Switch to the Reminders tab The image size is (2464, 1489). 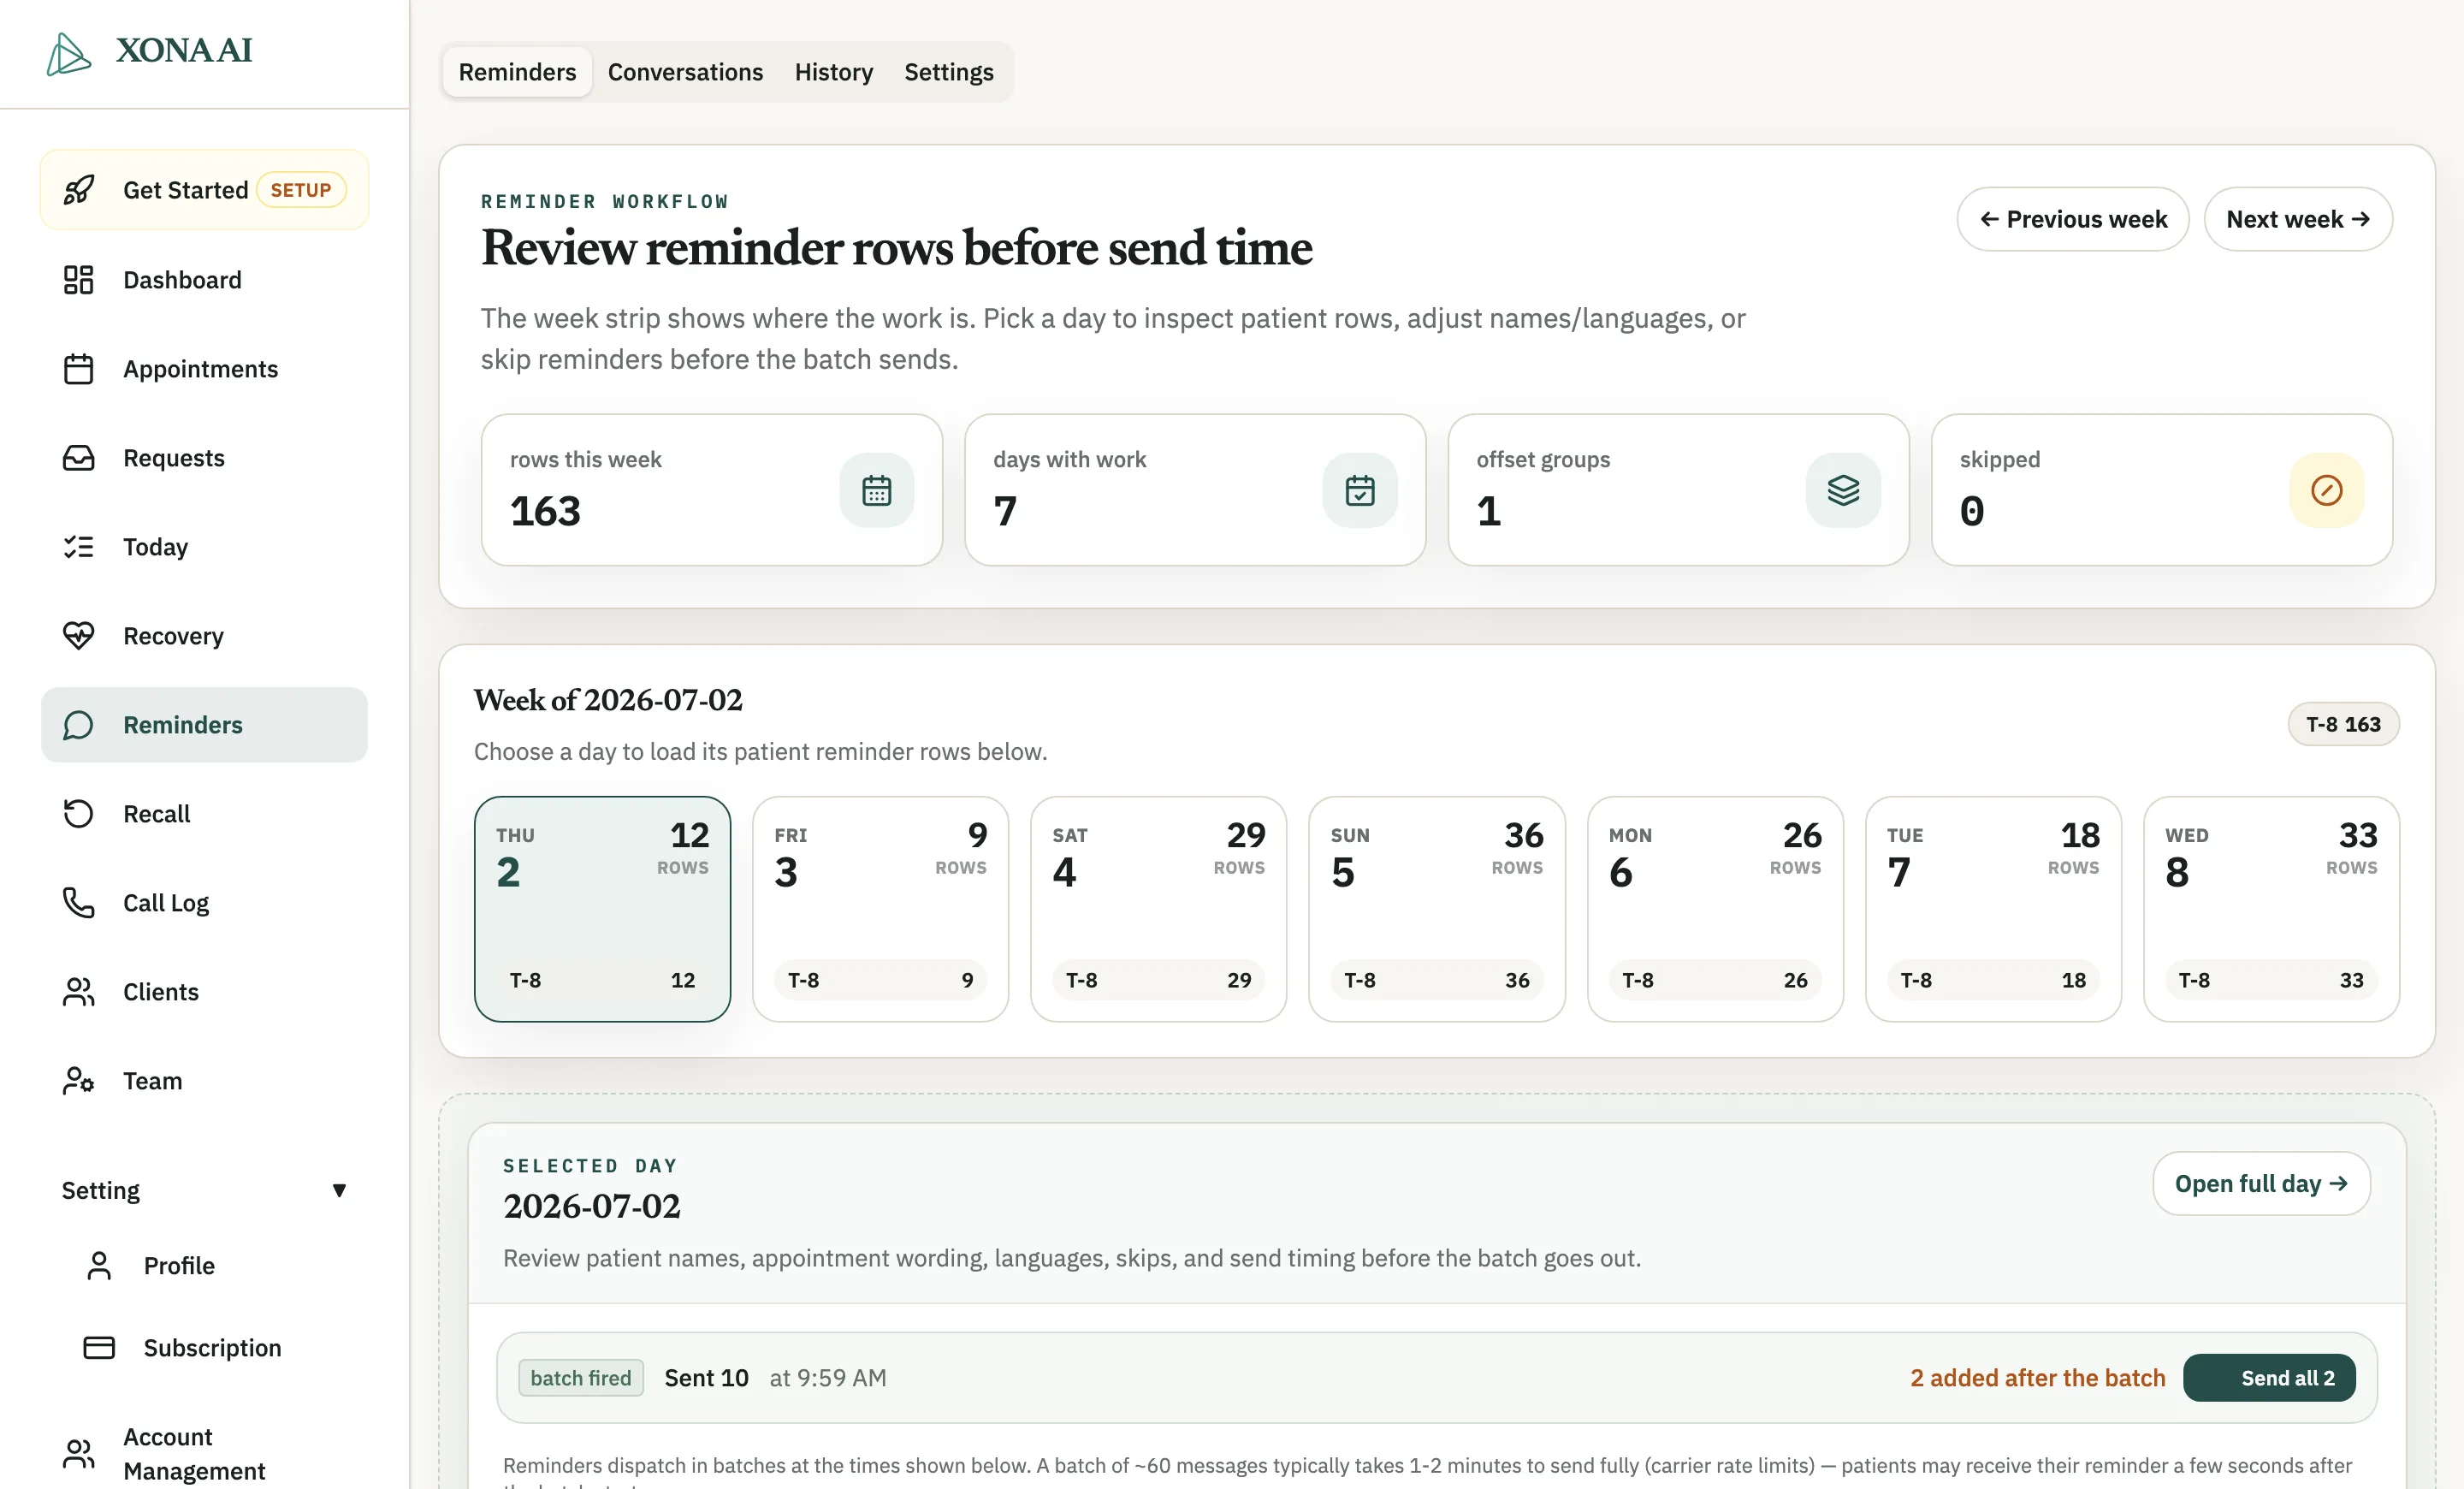coord(517,72)
